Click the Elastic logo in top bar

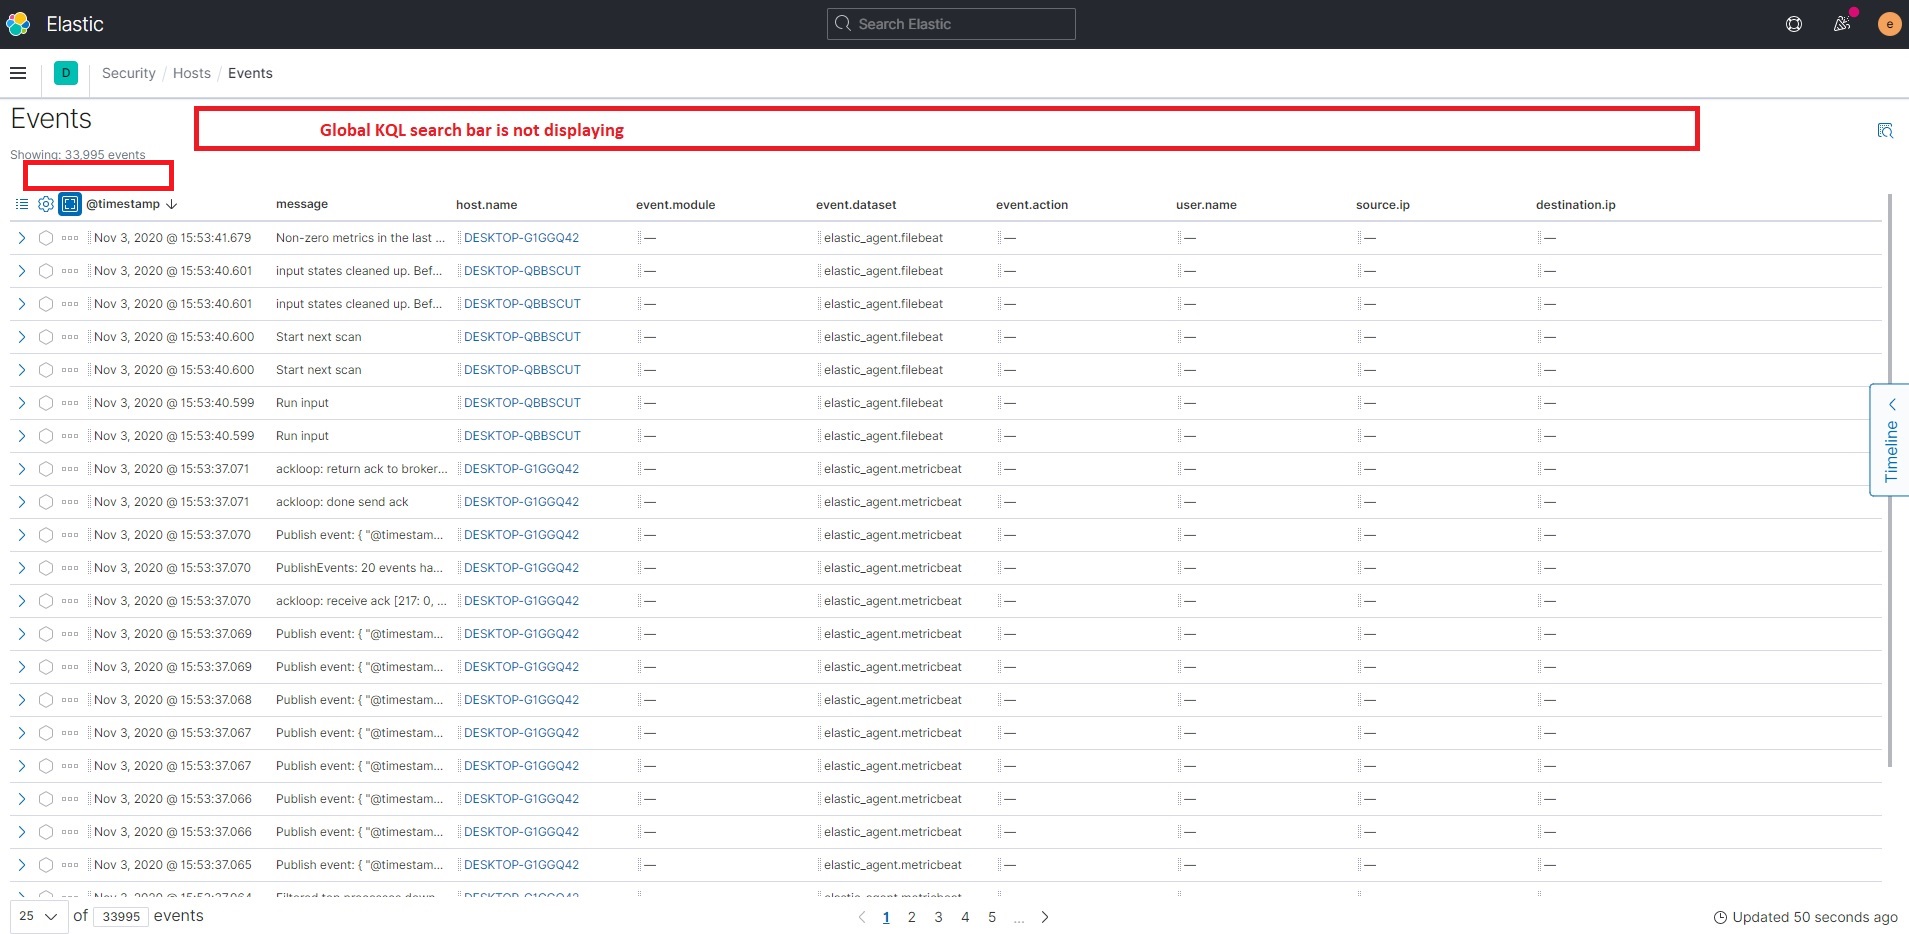tap(17, 23)
